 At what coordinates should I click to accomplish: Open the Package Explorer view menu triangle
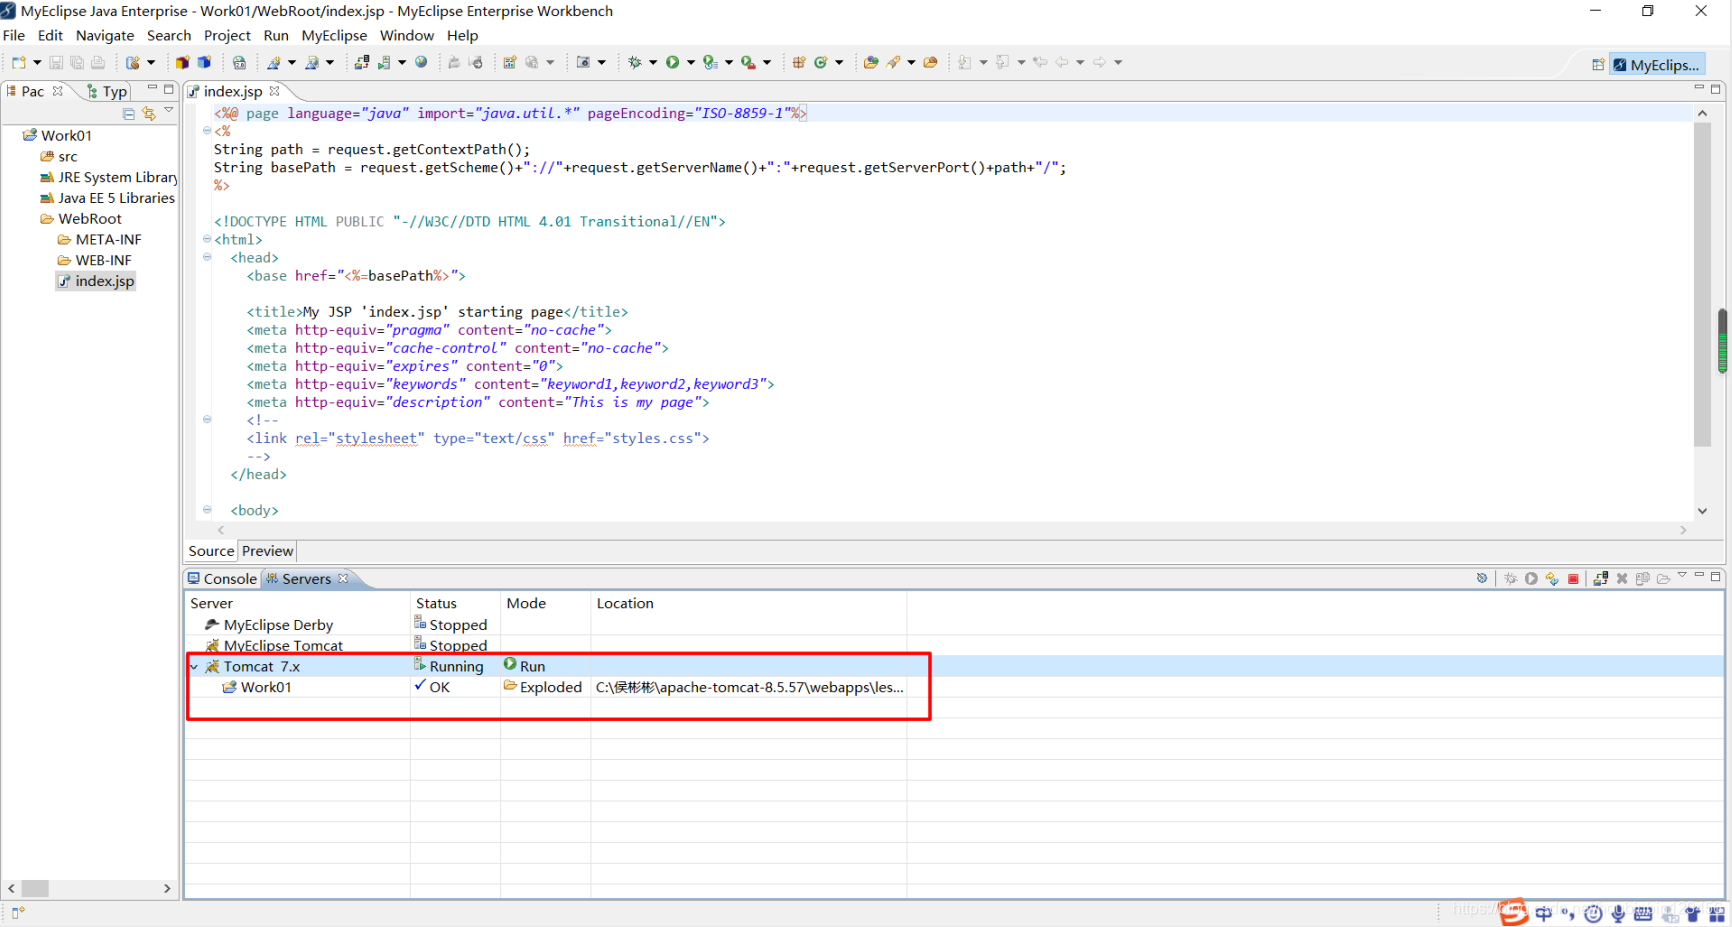point(169,111)
